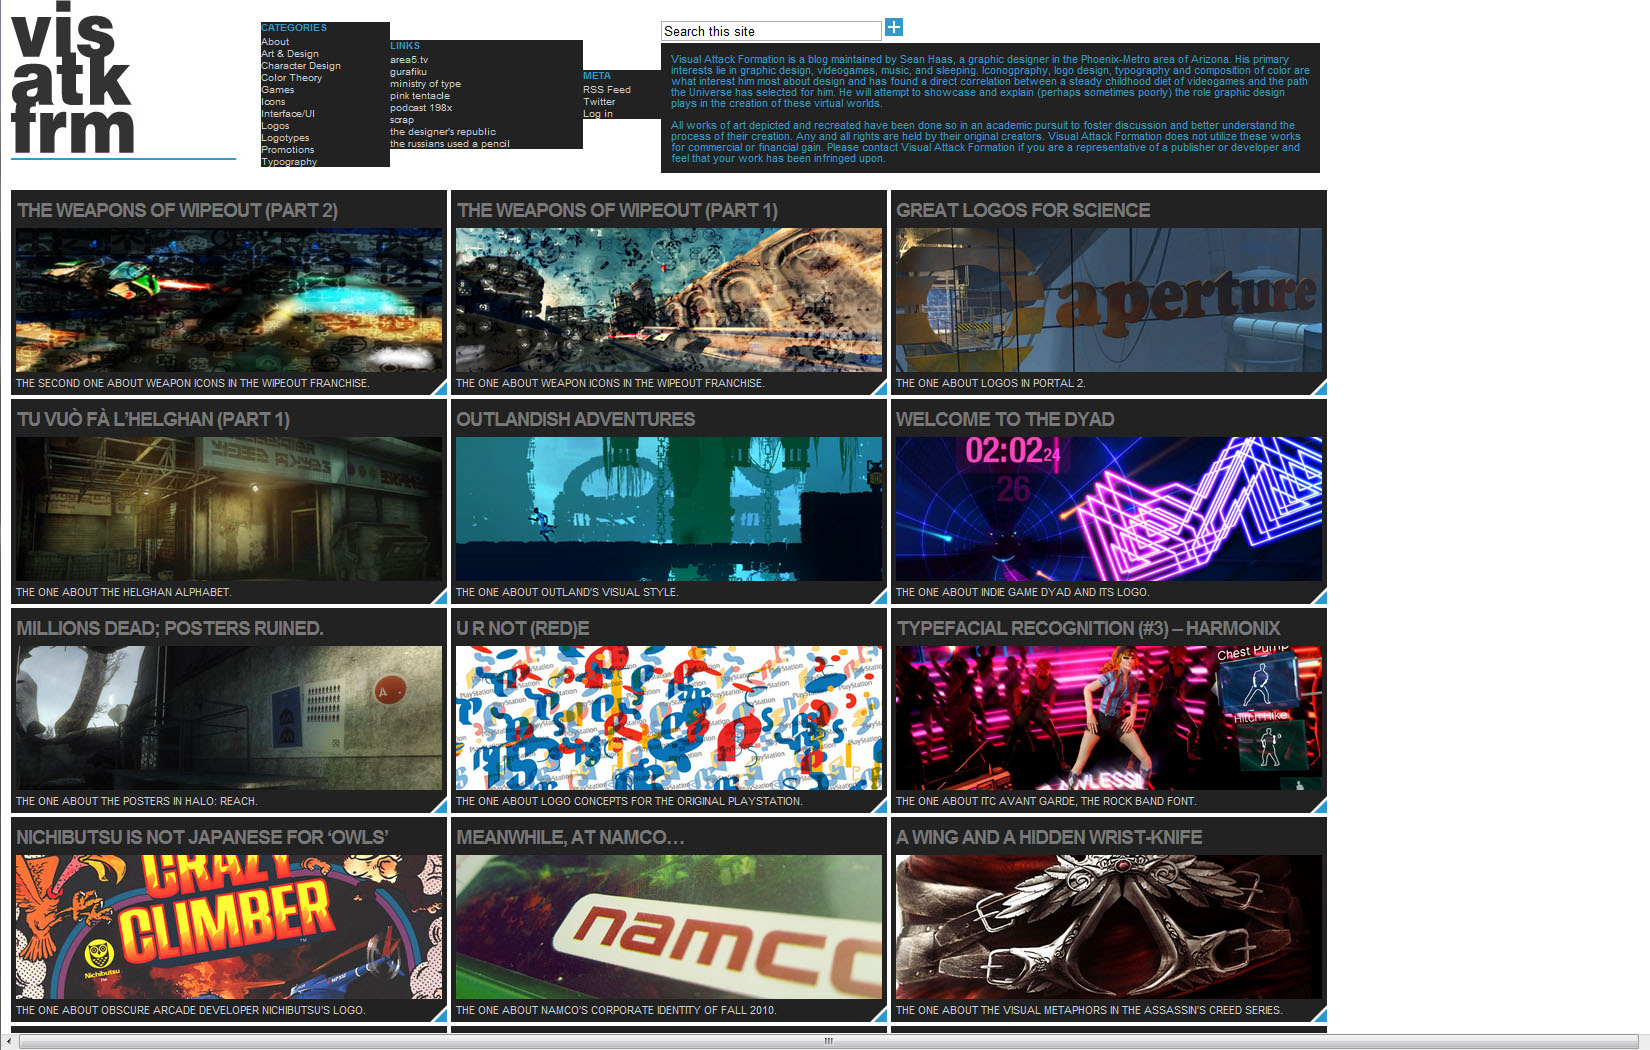Open the Character Design category
This screenshot has height=1050, width=1650.
301,66
